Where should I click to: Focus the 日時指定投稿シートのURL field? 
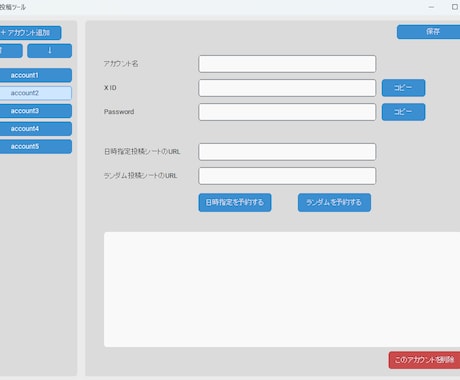tap(287, 152)
